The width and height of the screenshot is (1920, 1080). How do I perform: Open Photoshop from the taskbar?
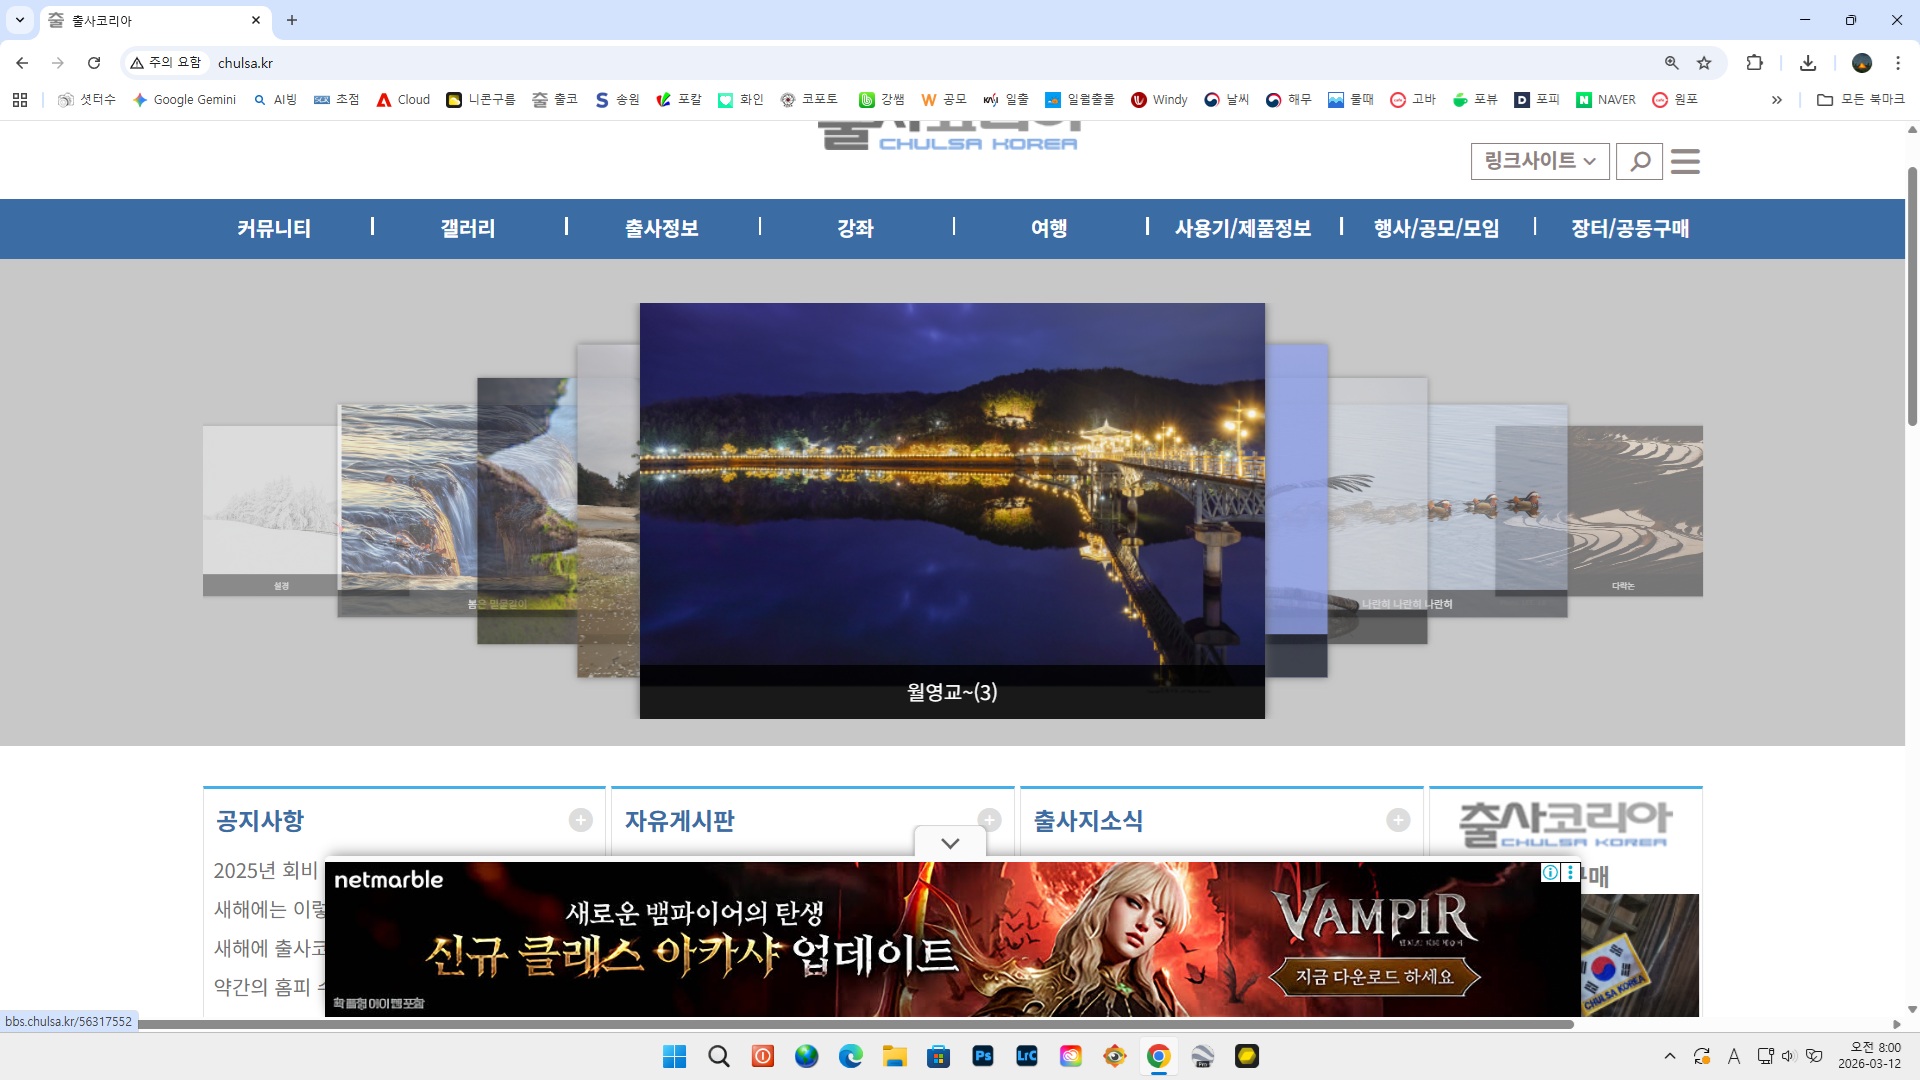(x=982, y=1056)
